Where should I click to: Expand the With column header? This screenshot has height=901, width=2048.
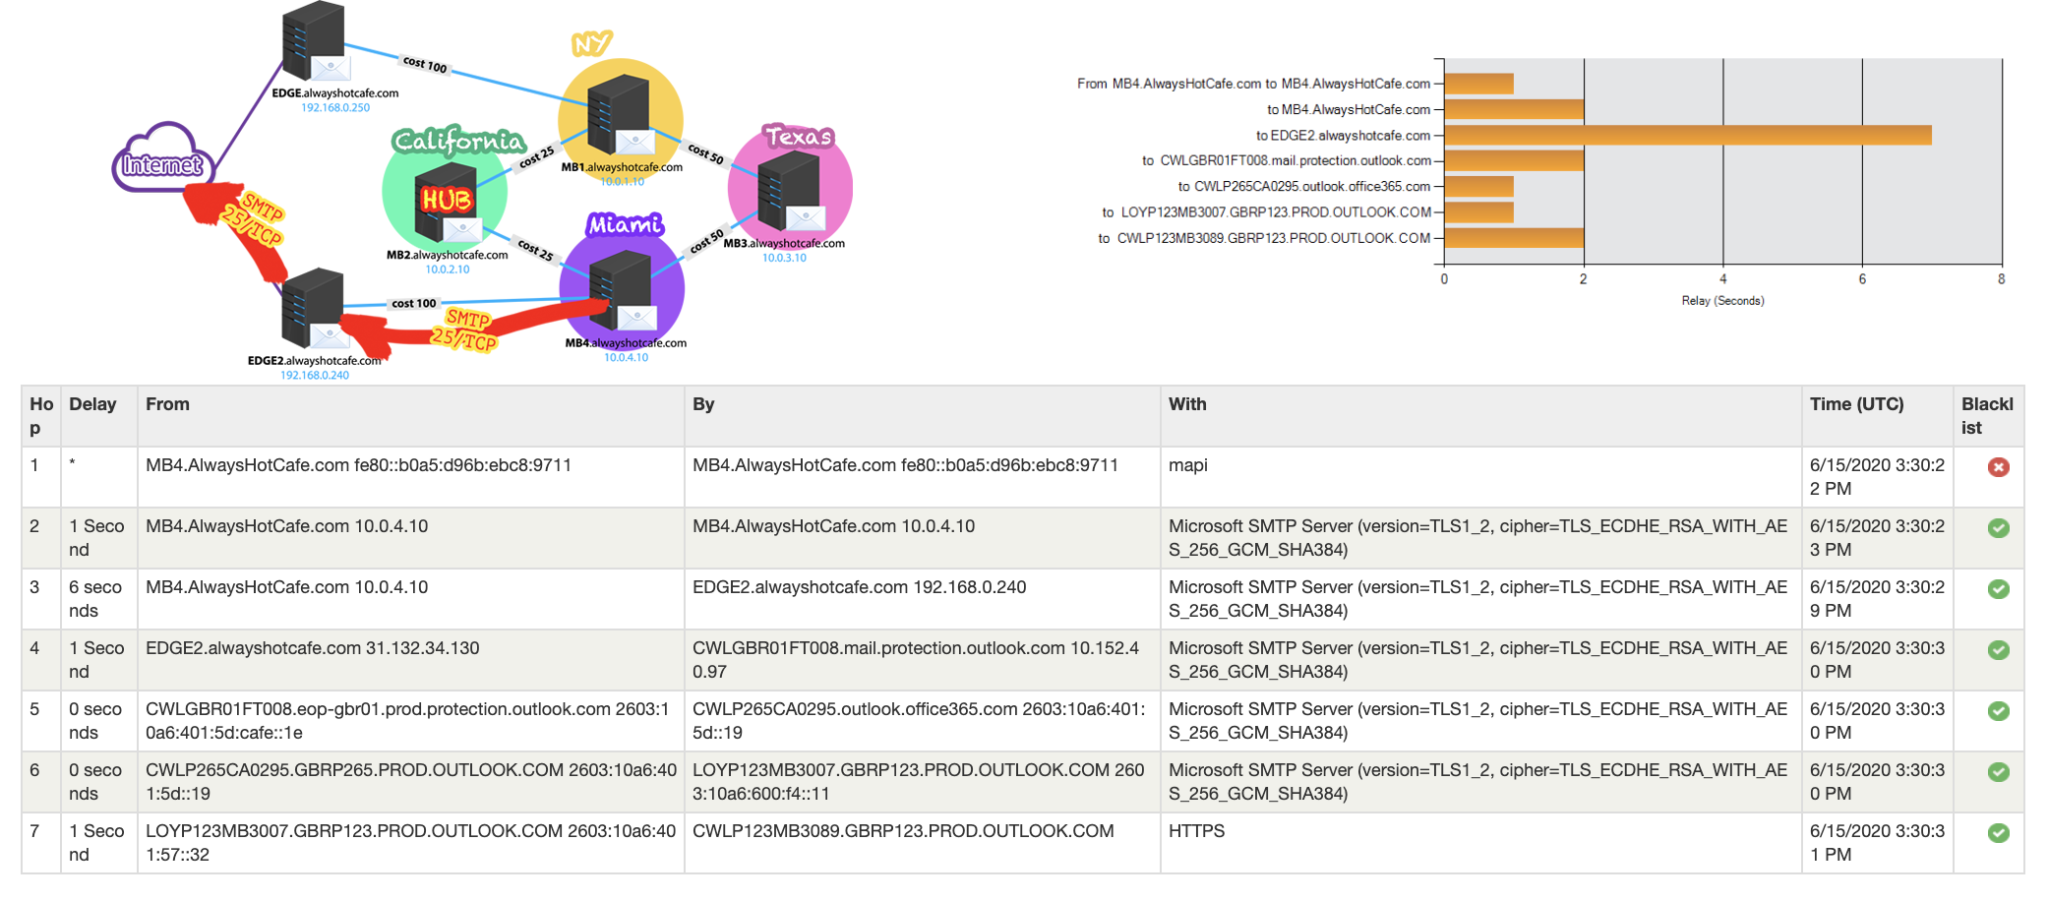pyautogui.click(x=1187, y=404)
